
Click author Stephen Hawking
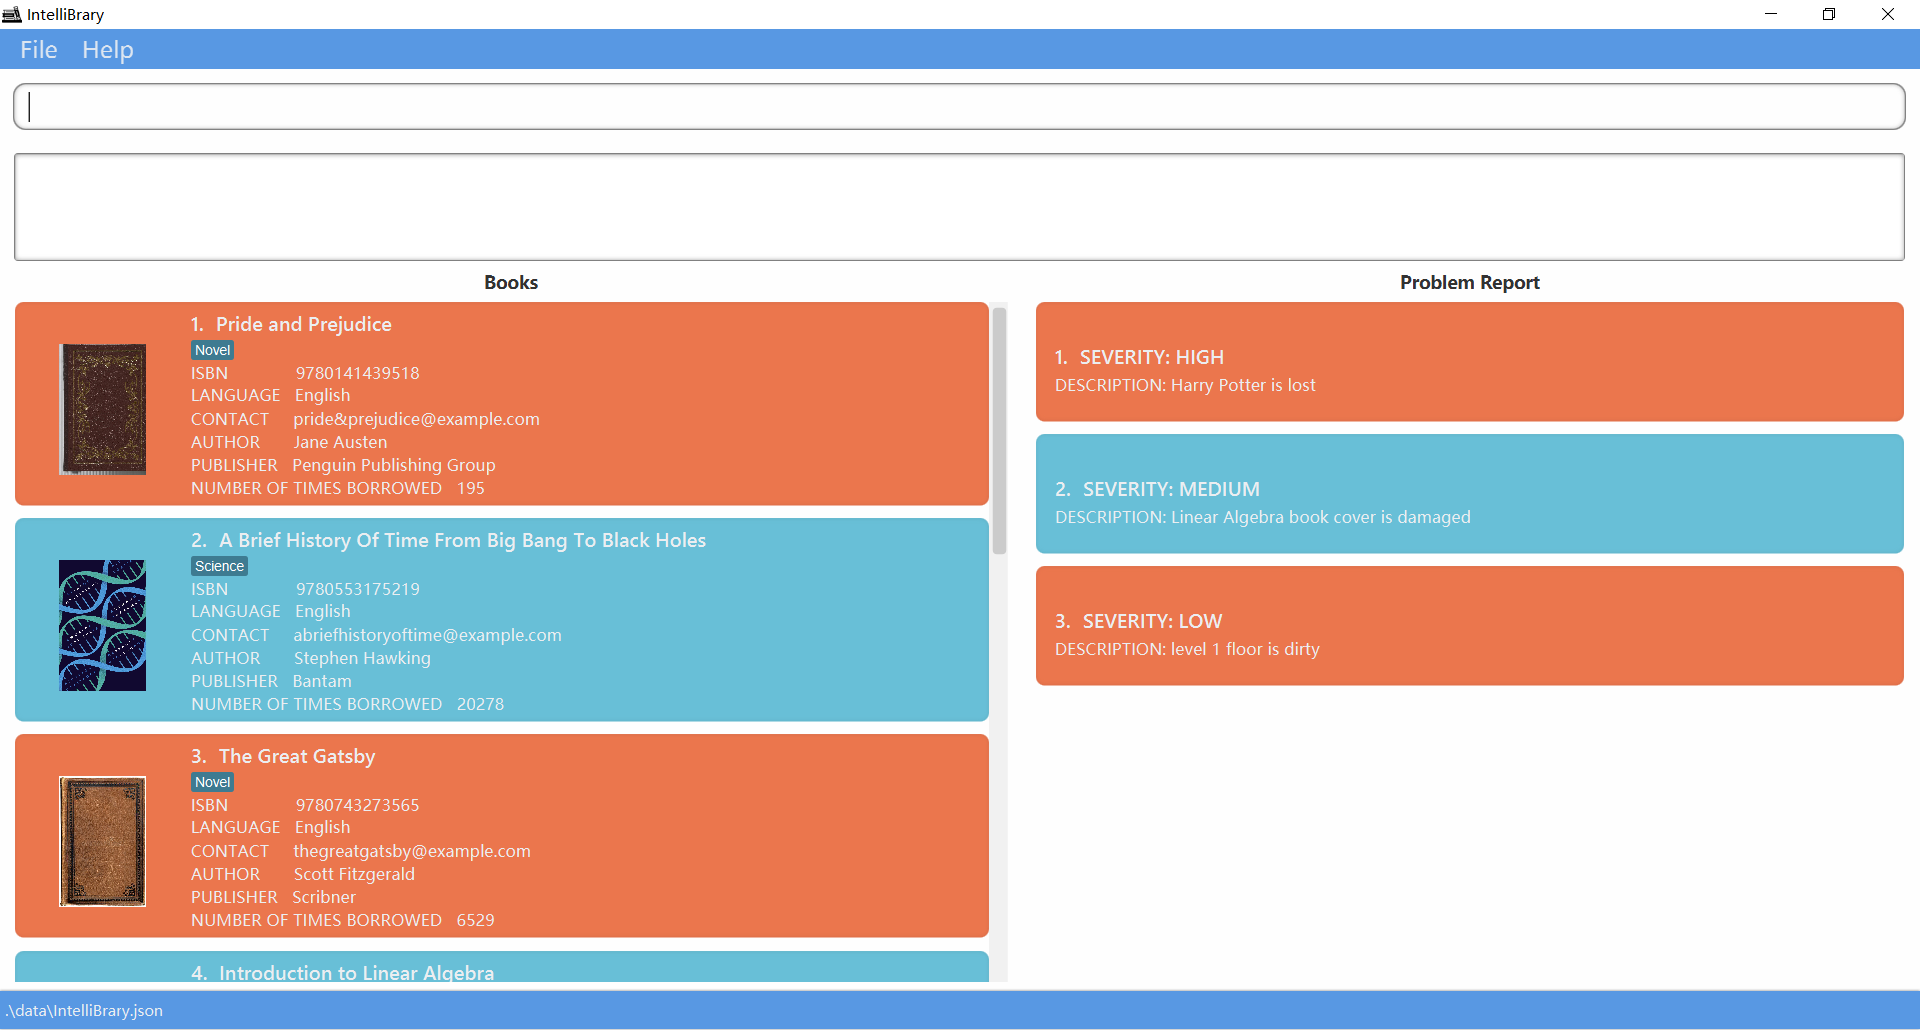coord(362,658)
